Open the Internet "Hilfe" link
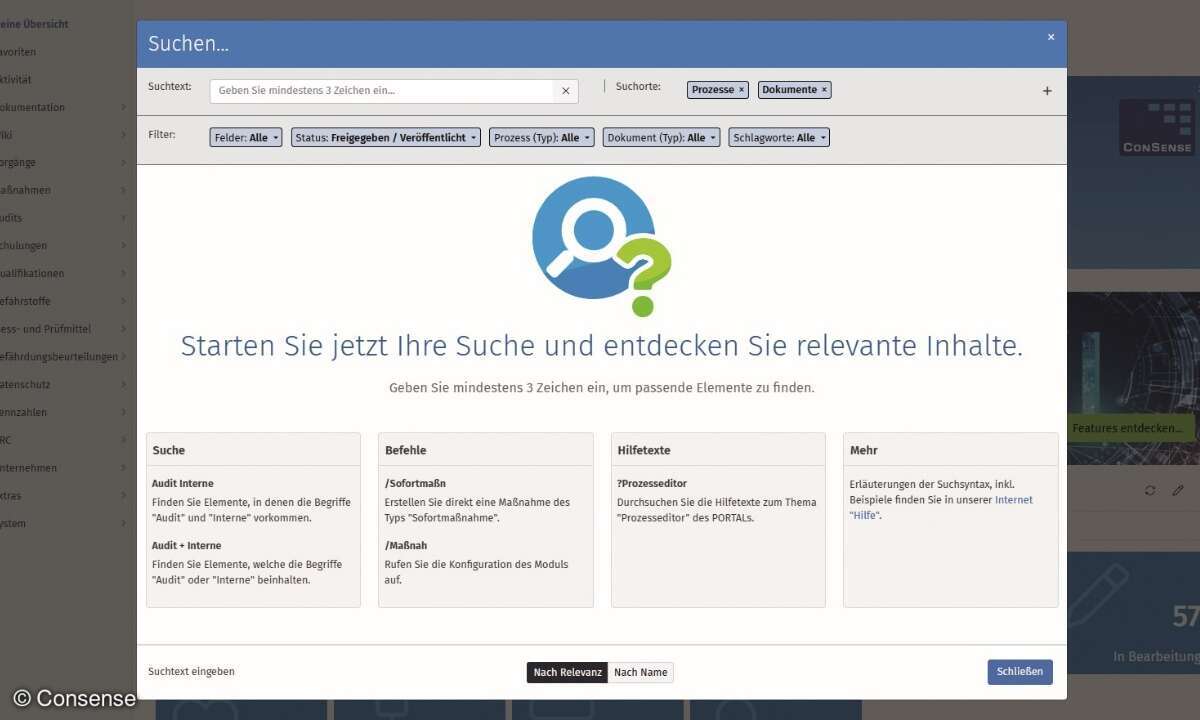Viewport: 1200px width, 720px height. [941, 508]
